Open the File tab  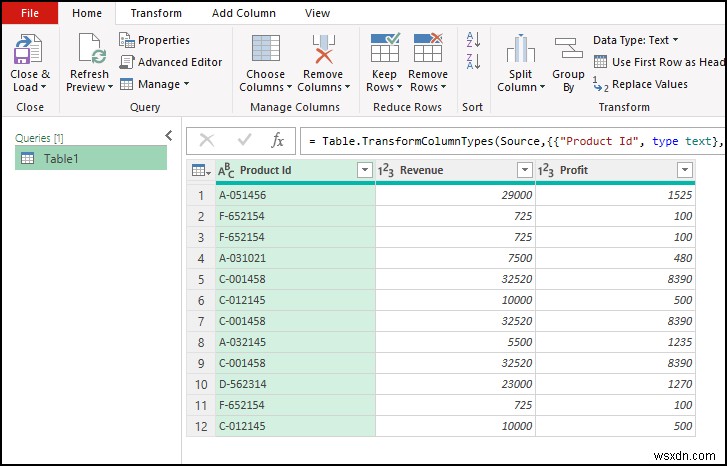point(30,13)
